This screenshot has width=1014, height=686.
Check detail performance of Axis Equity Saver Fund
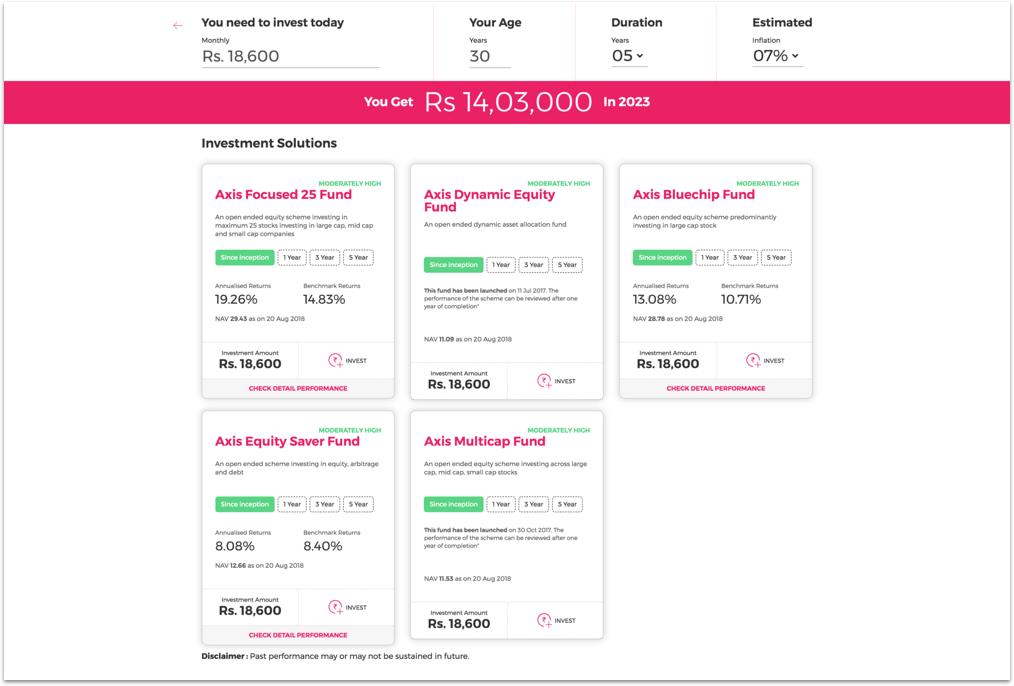298,635
